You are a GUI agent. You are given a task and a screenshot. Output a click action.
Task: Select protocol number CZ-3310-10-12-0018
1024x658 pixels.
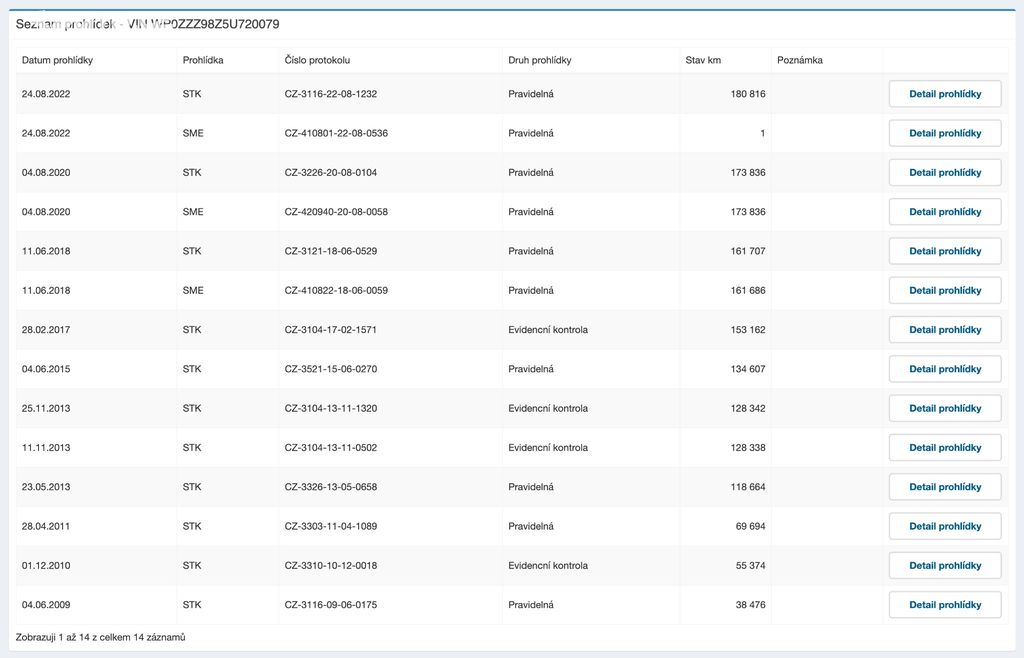coord(330,565)
